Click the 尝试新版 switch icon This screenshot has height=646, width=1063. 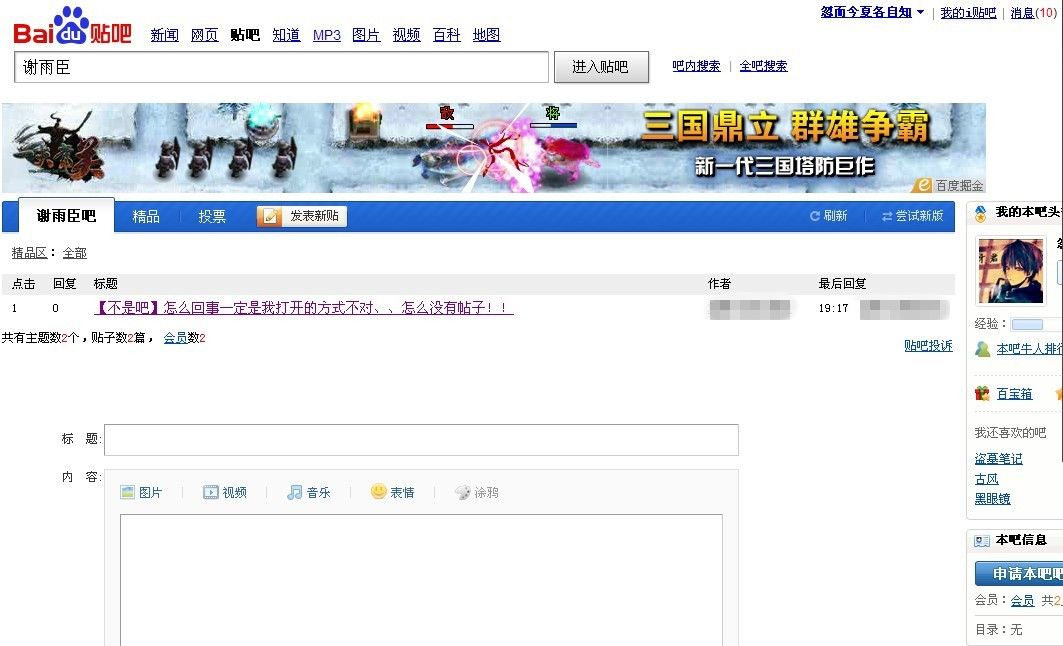click(x=887, y=216)
